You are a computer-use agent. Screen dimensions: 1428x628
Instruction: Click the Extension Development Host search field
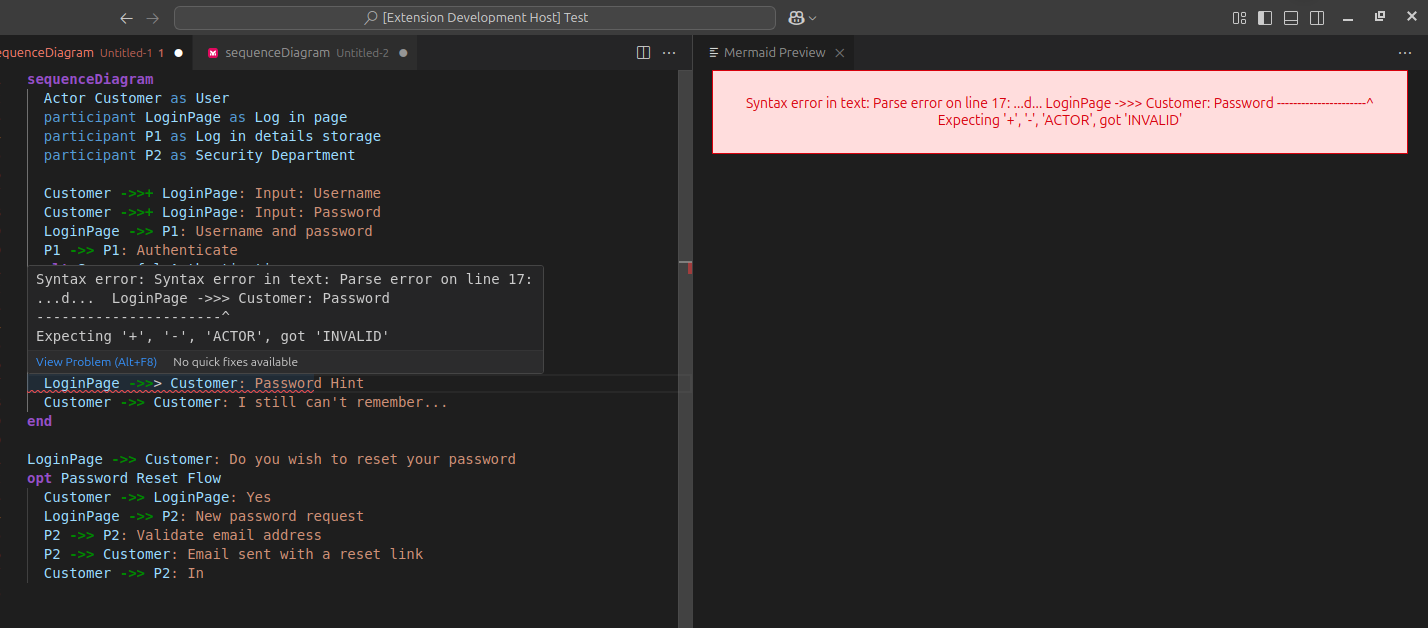pos(474,17)
